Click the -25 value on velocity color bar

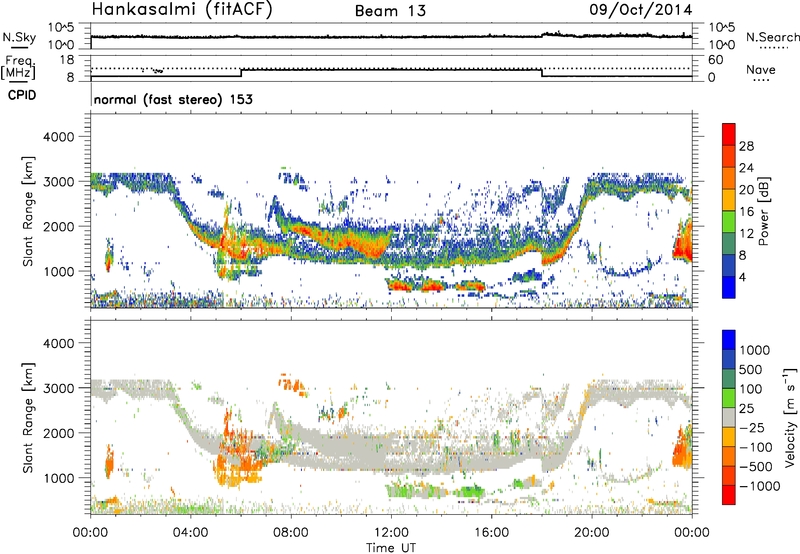[x=752, y=428]
